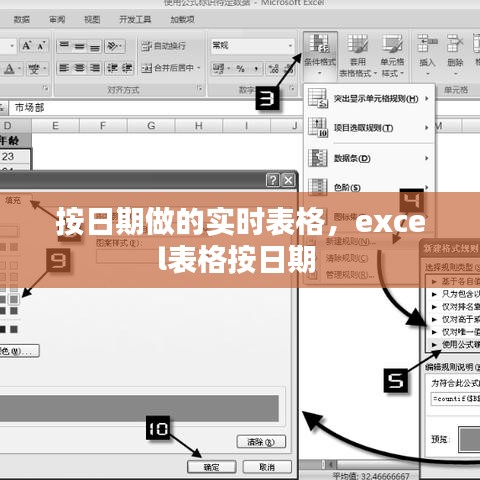
Task: Apply comma thousands separator style
Action: pyautogui.click(x=256, y=69)
